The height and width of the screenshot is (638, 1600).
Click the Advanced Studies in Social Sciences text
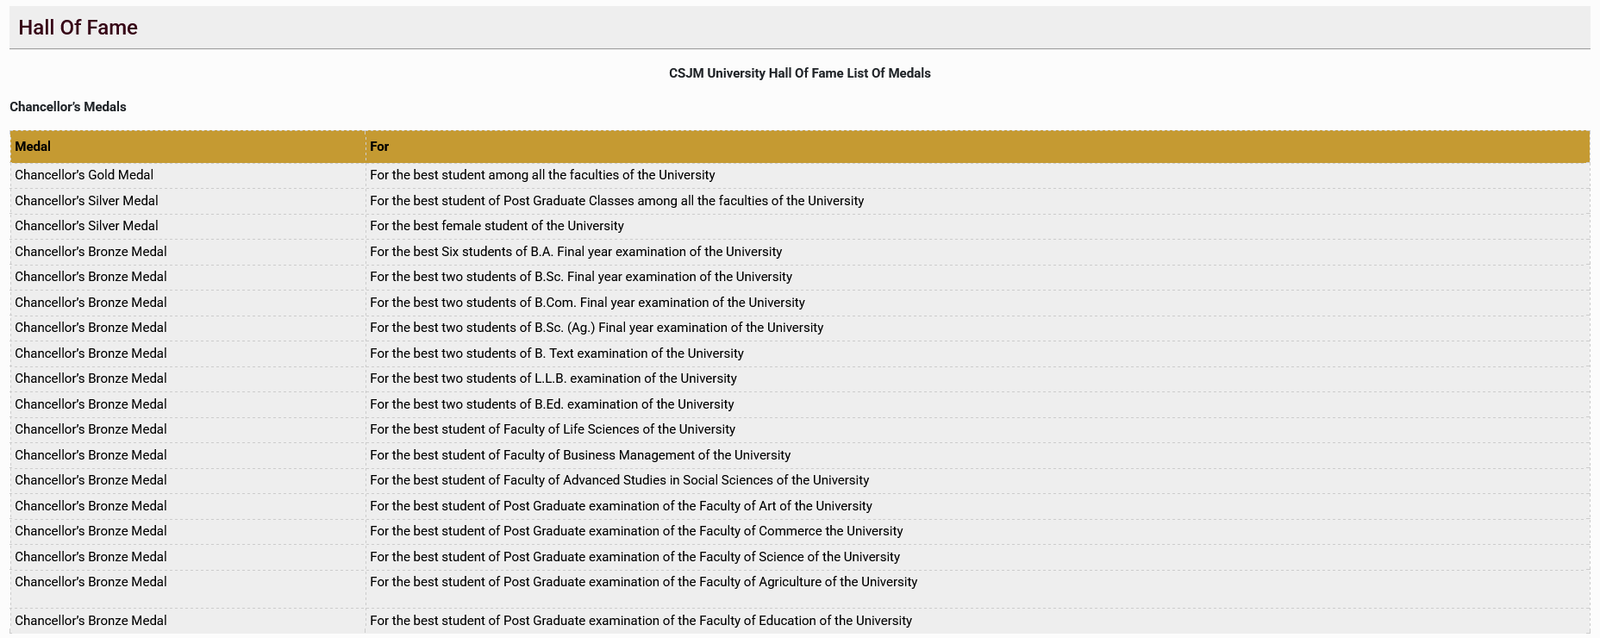click(619, 481)
